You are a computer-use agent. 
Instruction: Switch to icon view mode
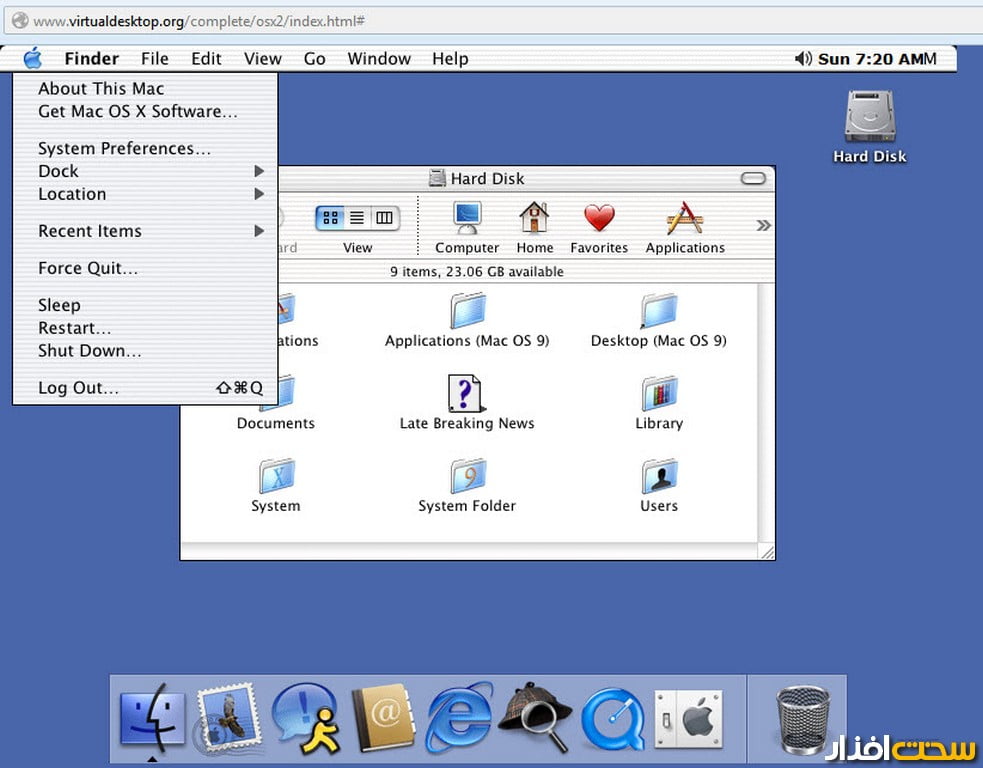(330, 218)
